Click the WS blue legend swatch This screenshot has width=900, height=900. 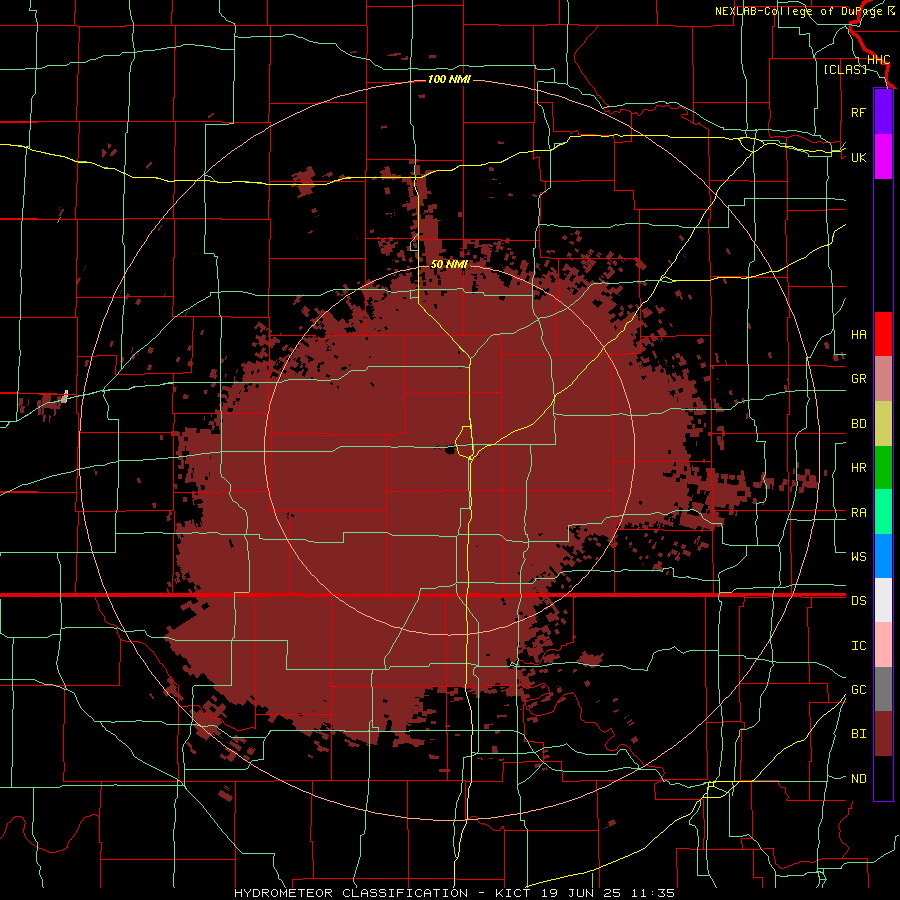click(883, 556)
